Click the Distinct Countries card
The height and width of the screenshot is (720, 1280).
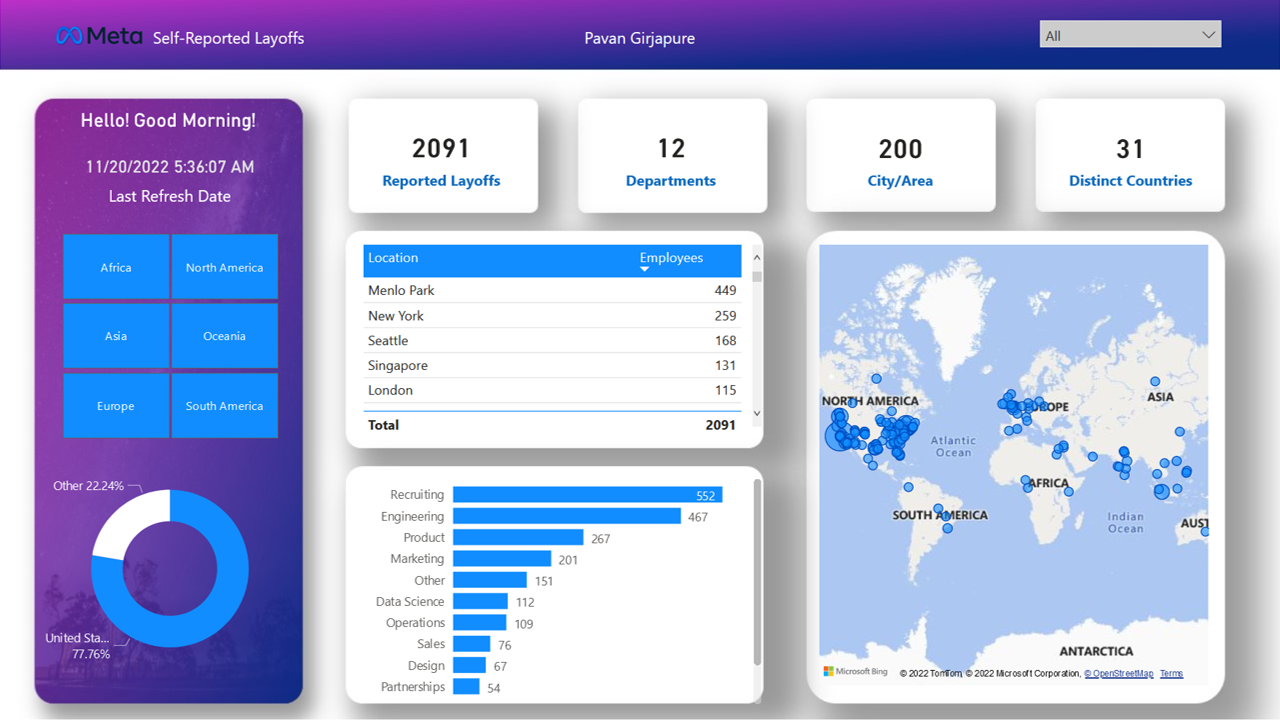(x=1130, y=155)
